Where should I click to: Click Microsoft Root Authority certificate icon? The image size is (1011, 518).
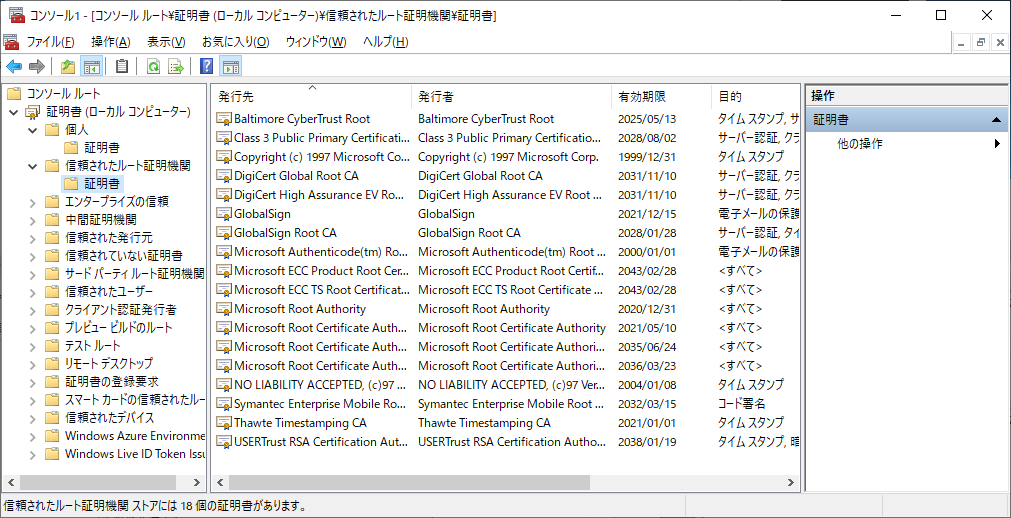pos(224,309)
